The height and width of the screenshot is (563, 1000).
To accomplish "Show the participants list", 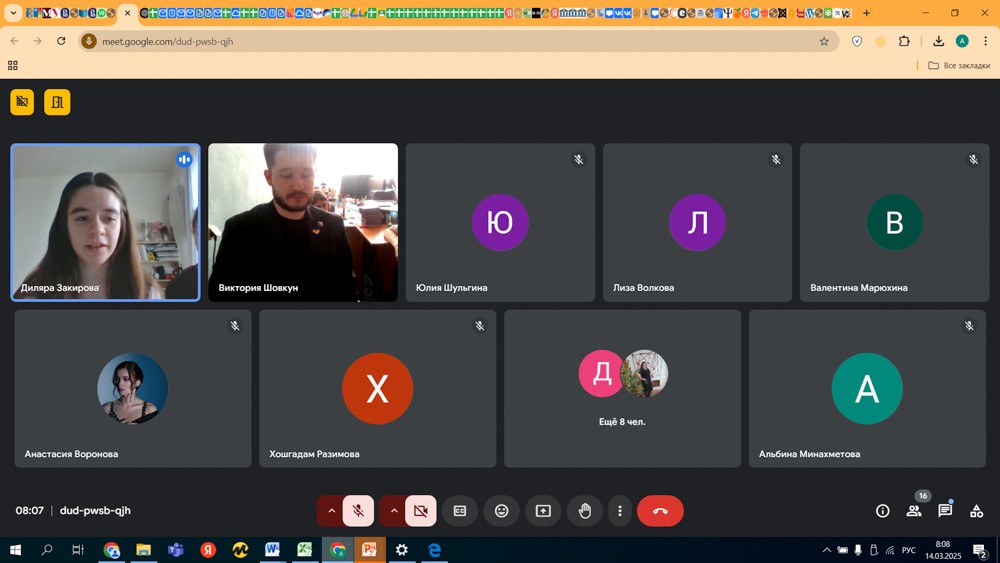I will point(914,511).
